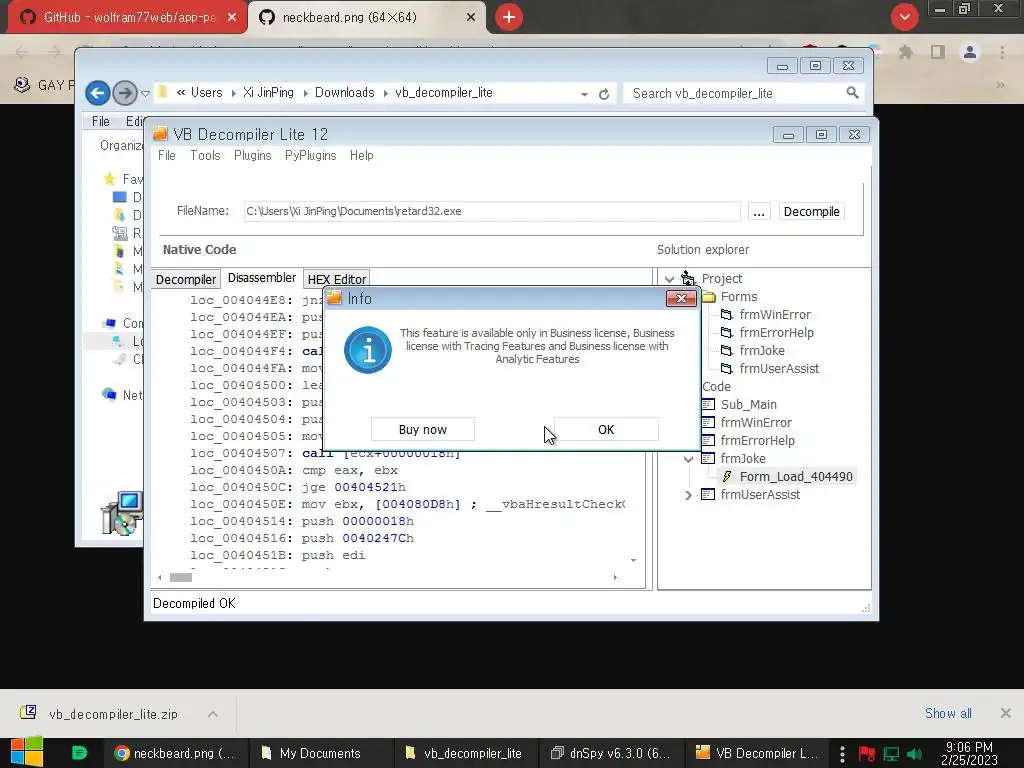
Task: Click frmErrorHelp form icon under Forms
Action: 726,332
